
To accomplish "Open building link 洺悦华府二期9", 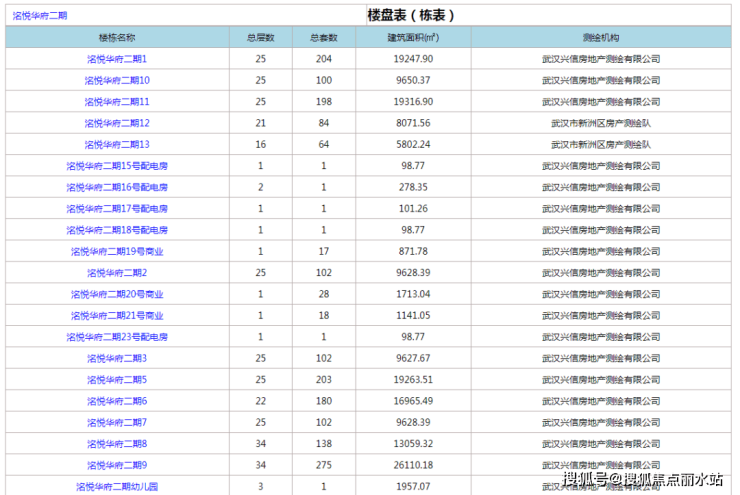I will pos(117,465).
